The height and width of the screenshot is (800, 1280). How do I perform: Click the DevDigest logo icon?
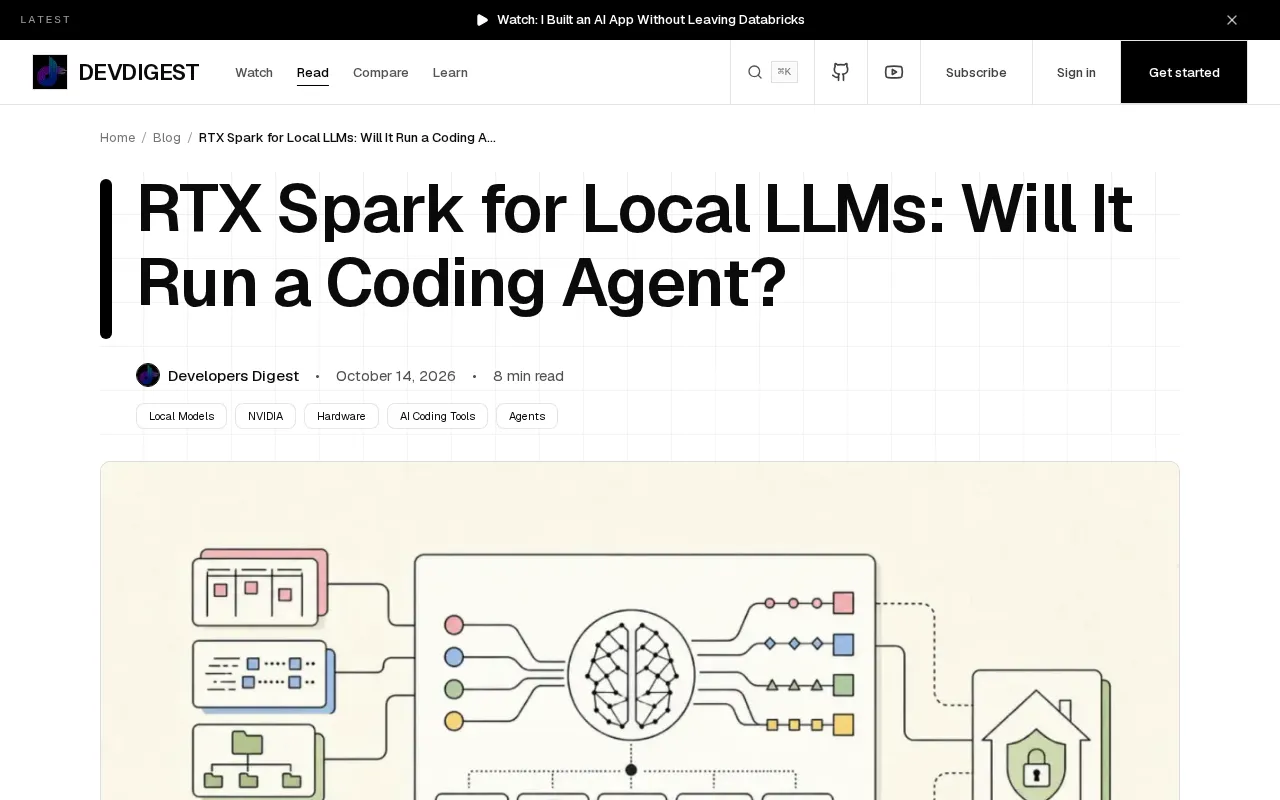click(x=50, y=72)
